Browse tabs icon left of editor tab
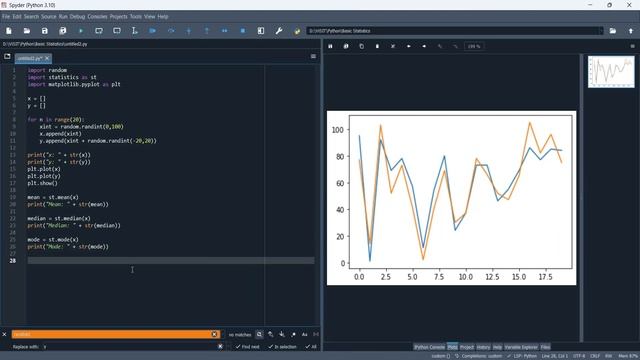The height and width of the screenshot is (360, 640). [x=7, y=57]
